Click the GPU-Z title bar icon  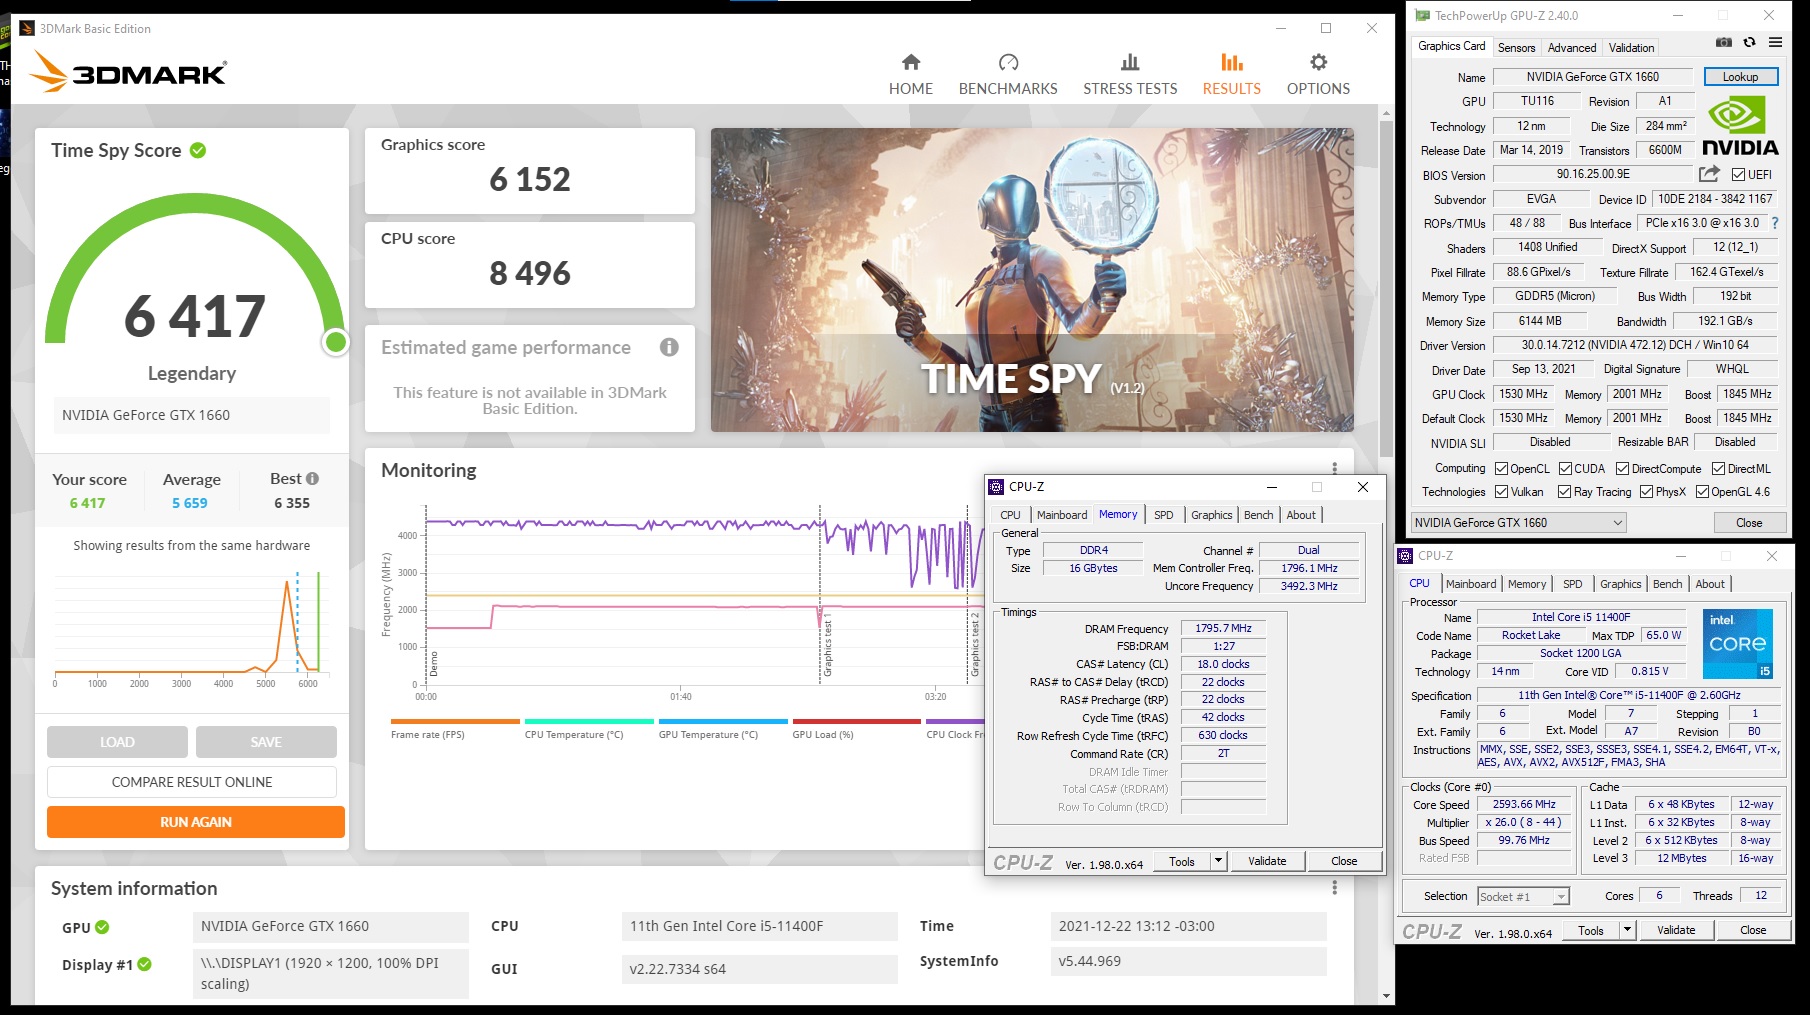tap(1422, 15)
